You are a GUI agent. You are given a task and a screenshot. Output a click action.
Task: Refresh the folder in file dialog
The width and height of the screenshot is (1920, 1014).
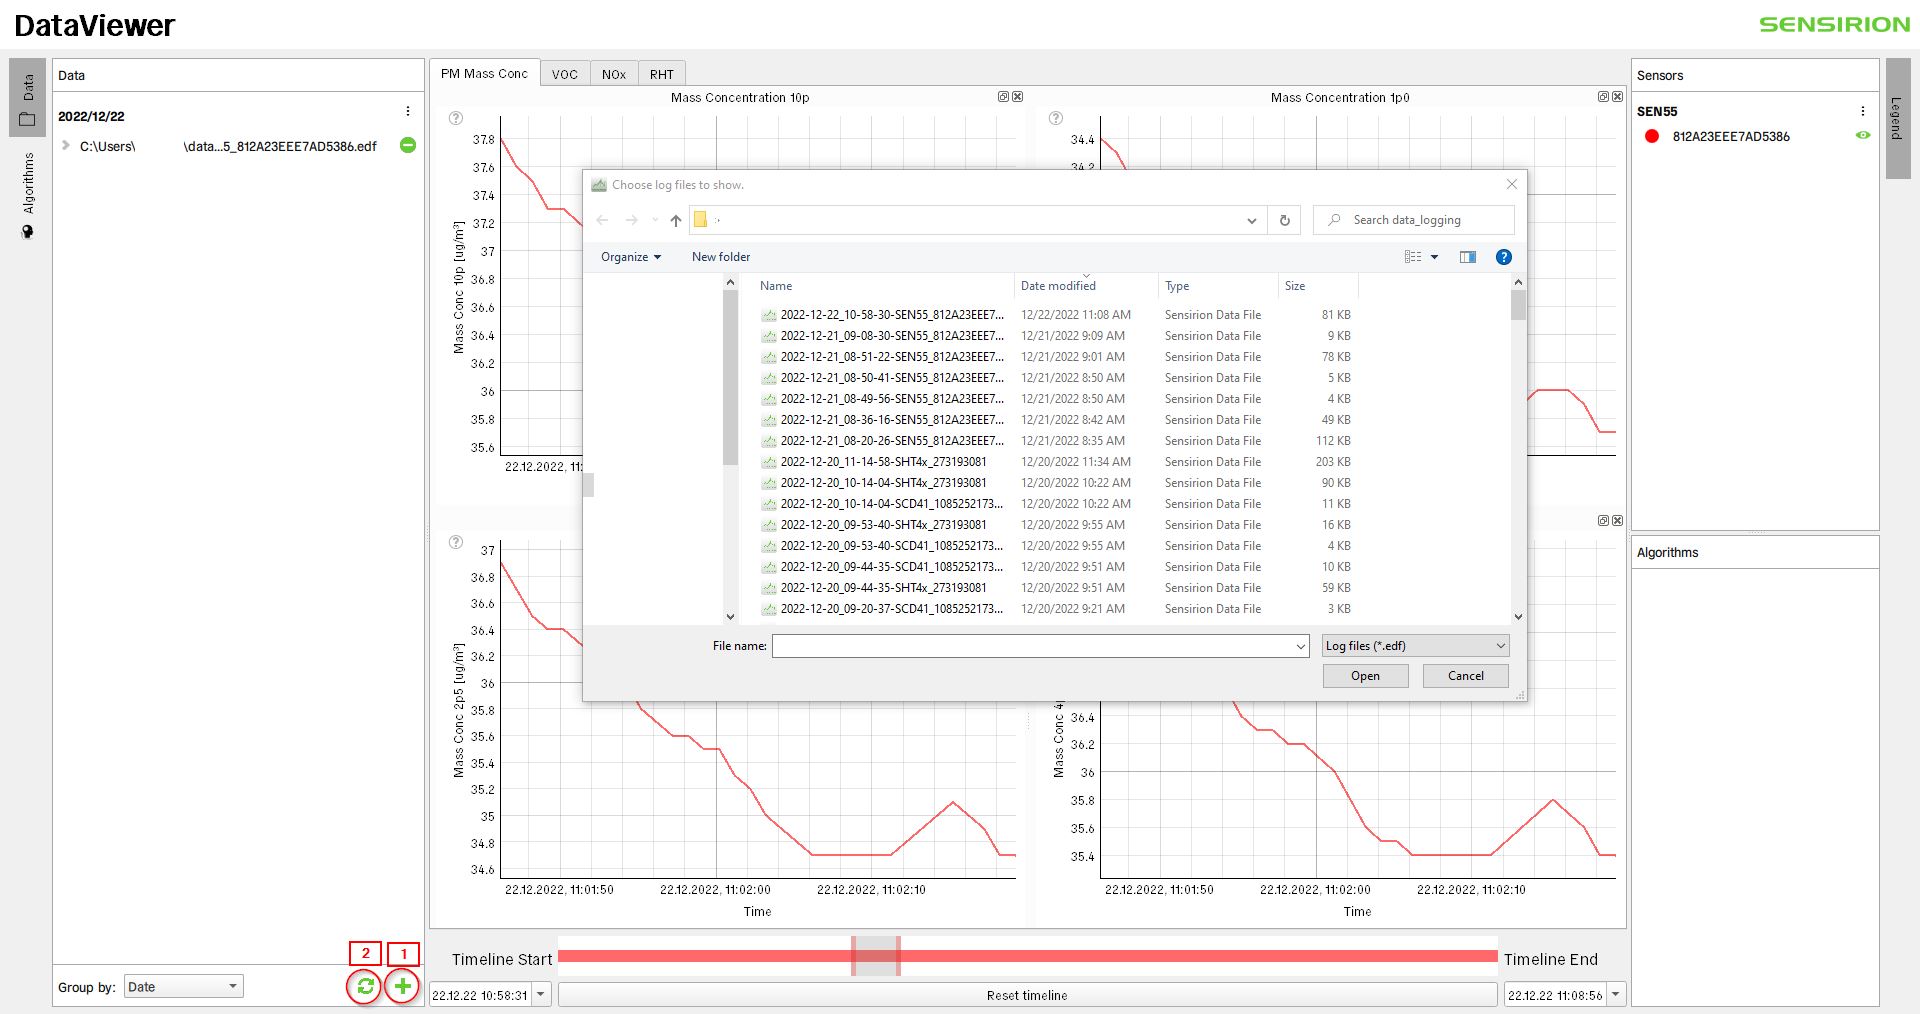click(1284, 220)
